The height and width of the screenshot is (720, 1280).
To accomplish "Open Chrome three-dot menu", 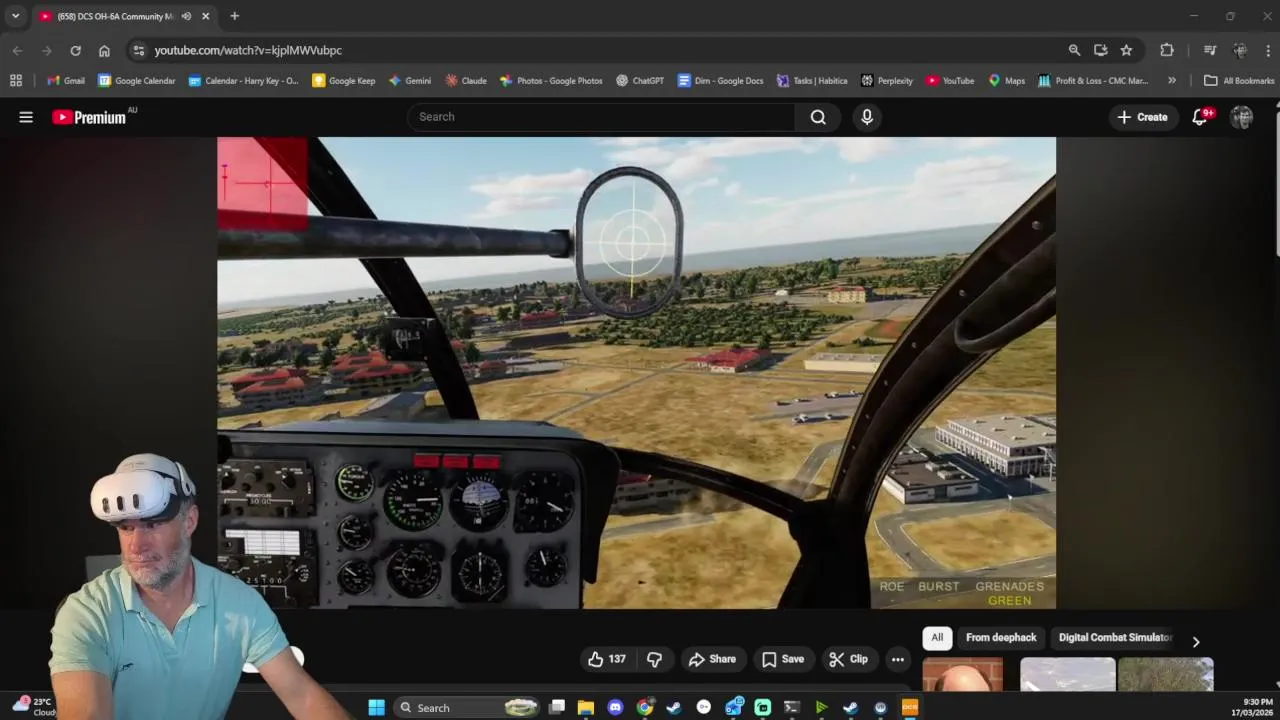I will click(1268, 50).
